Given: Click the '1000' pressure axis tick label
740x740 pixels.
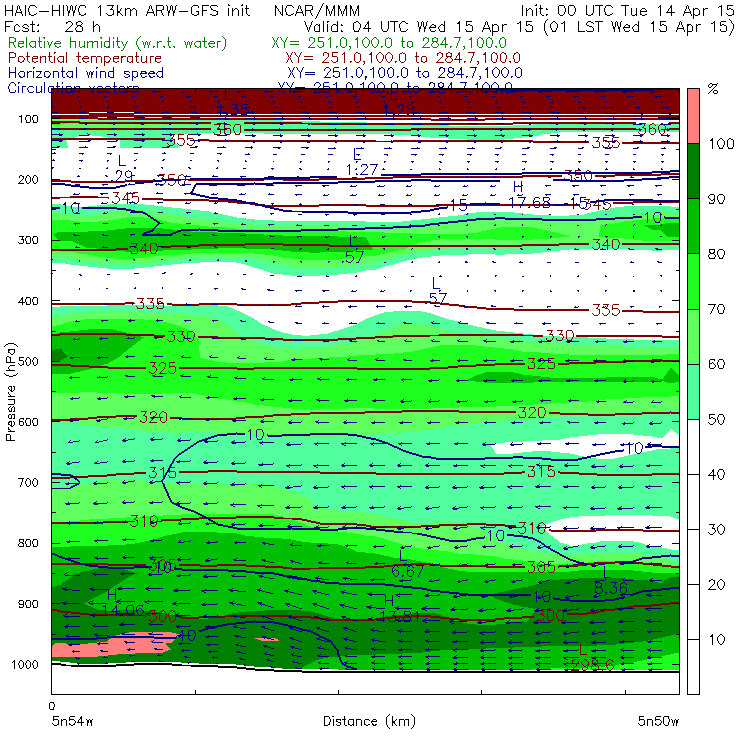Looking at the screenshot, I should (x=25, y=664).
